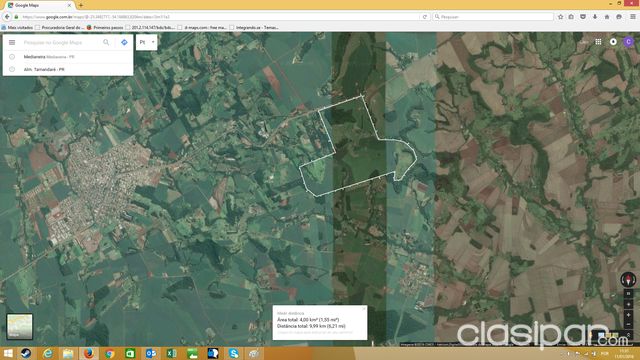This screenshot has width=640, height=360.
Task: Open the Windows Start button
Action: (x=7, y=353)
